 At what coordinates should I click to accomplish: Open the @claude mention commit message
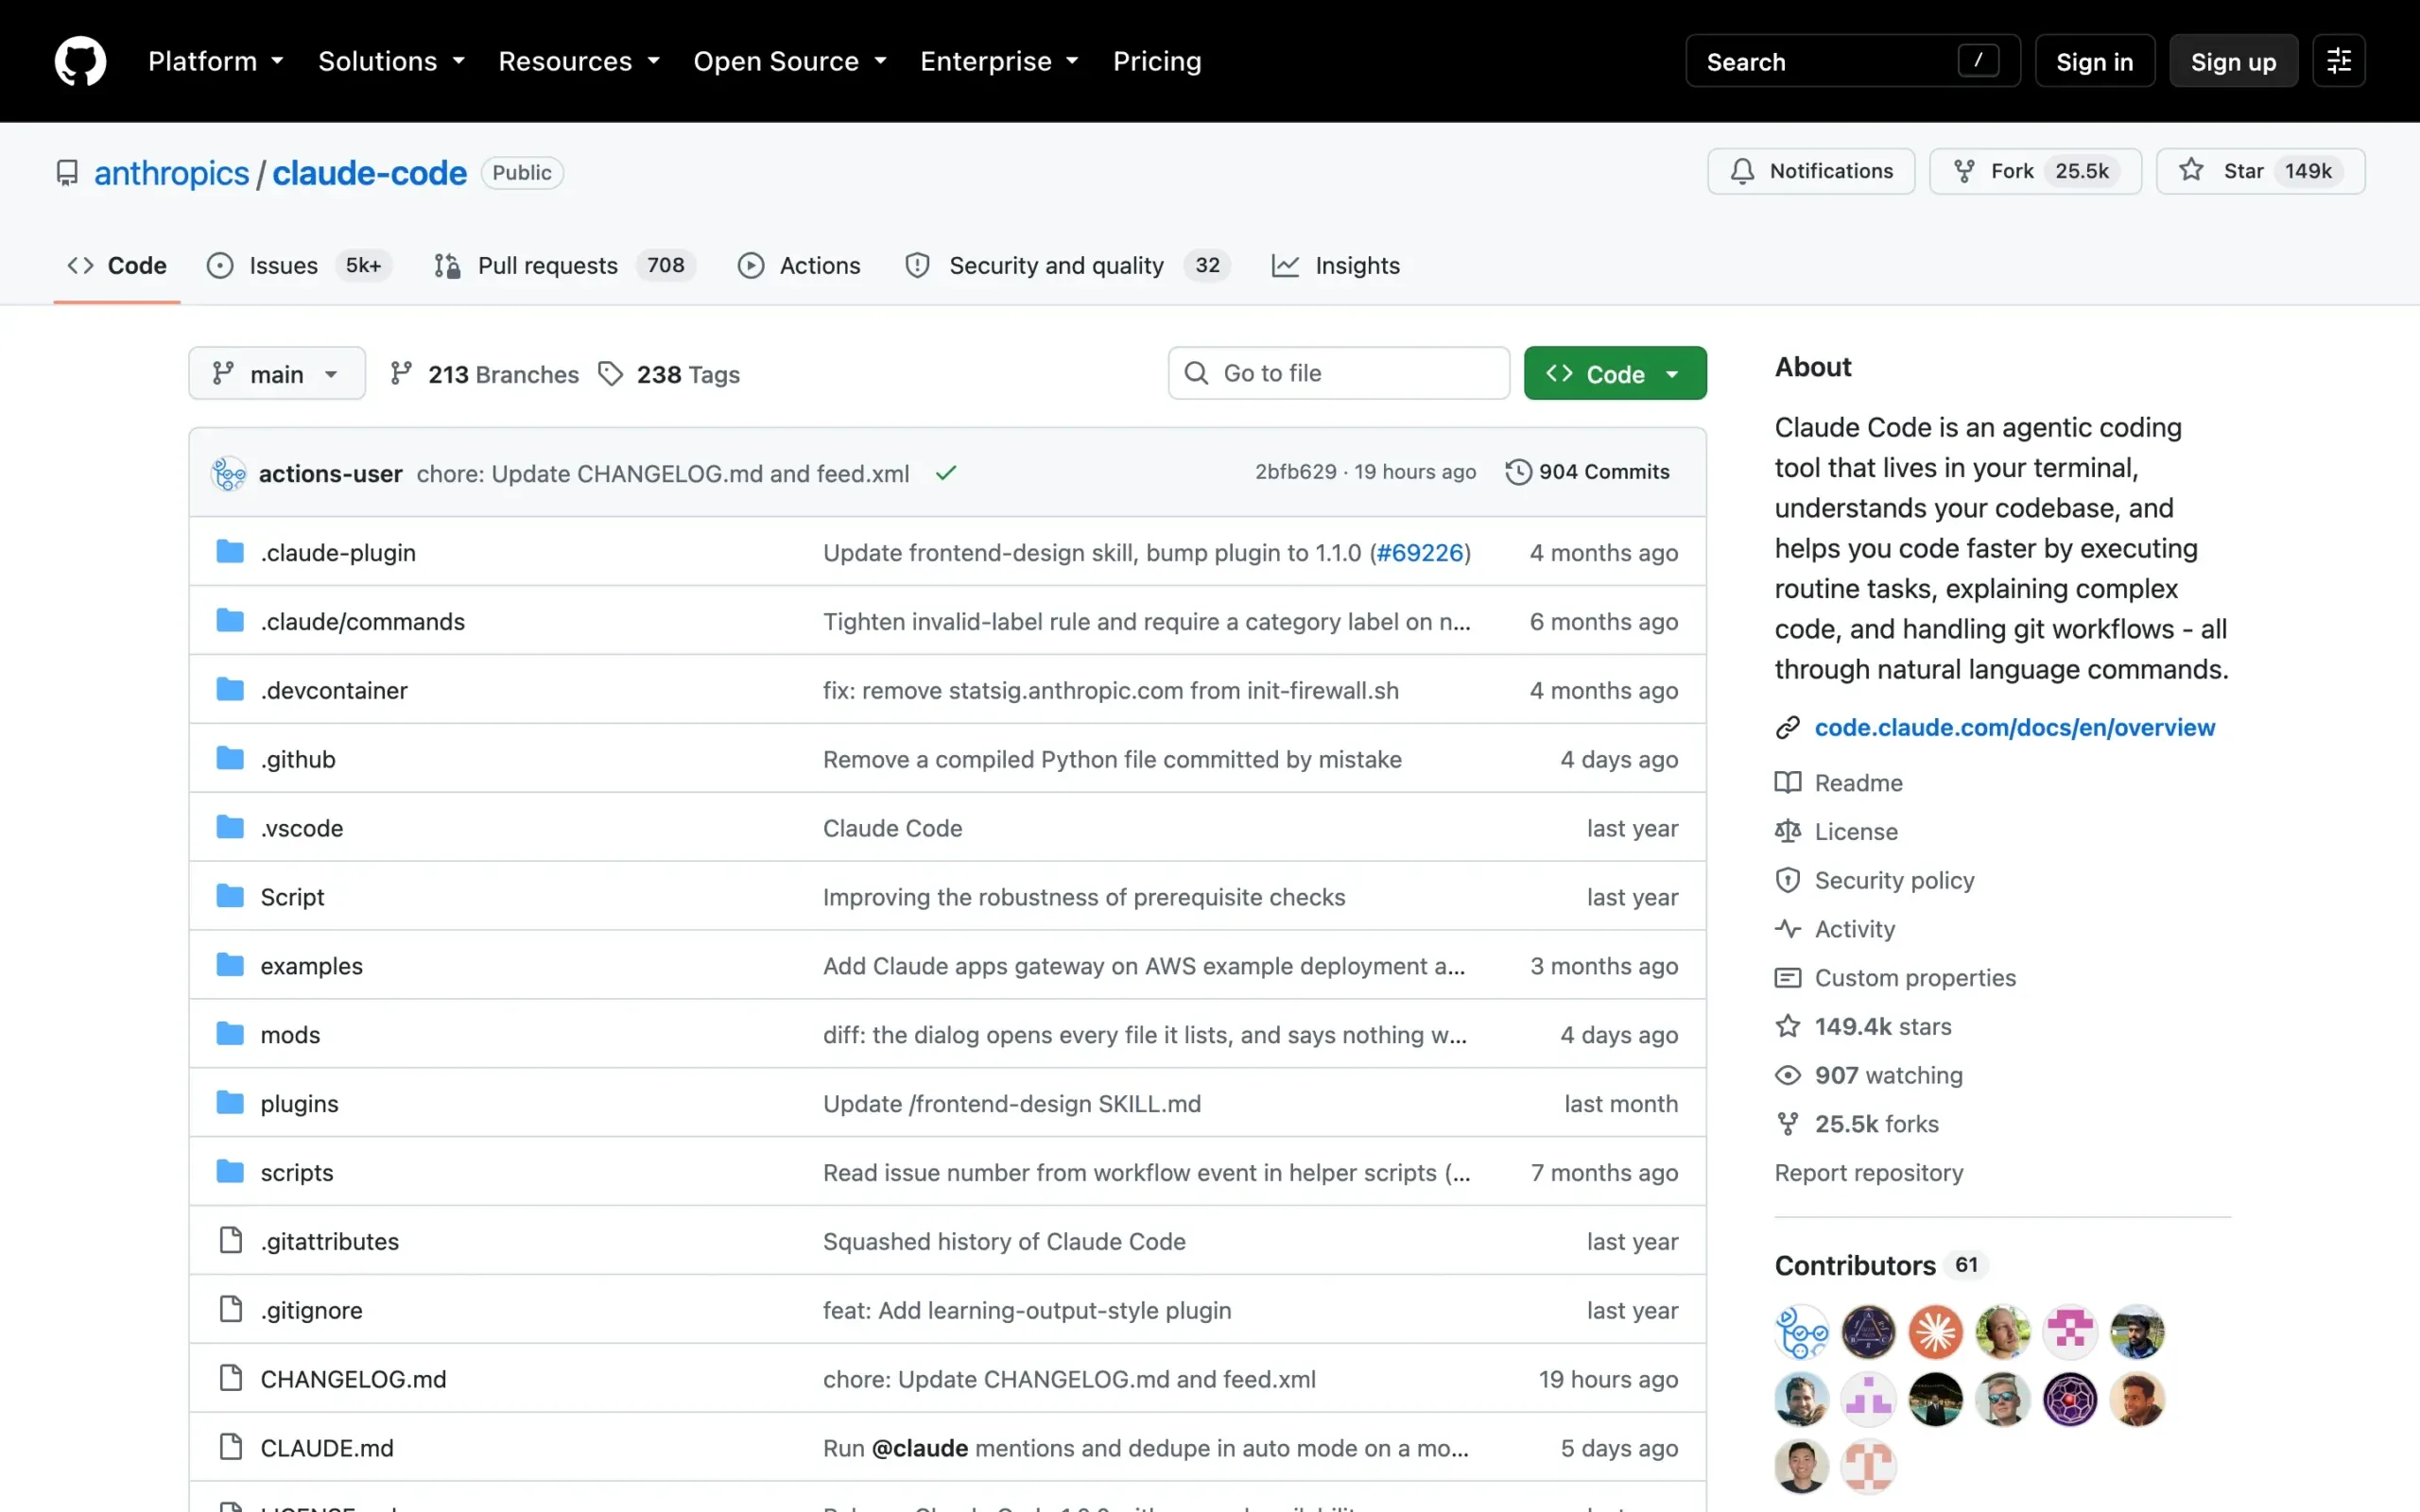click(1146, 1450)
